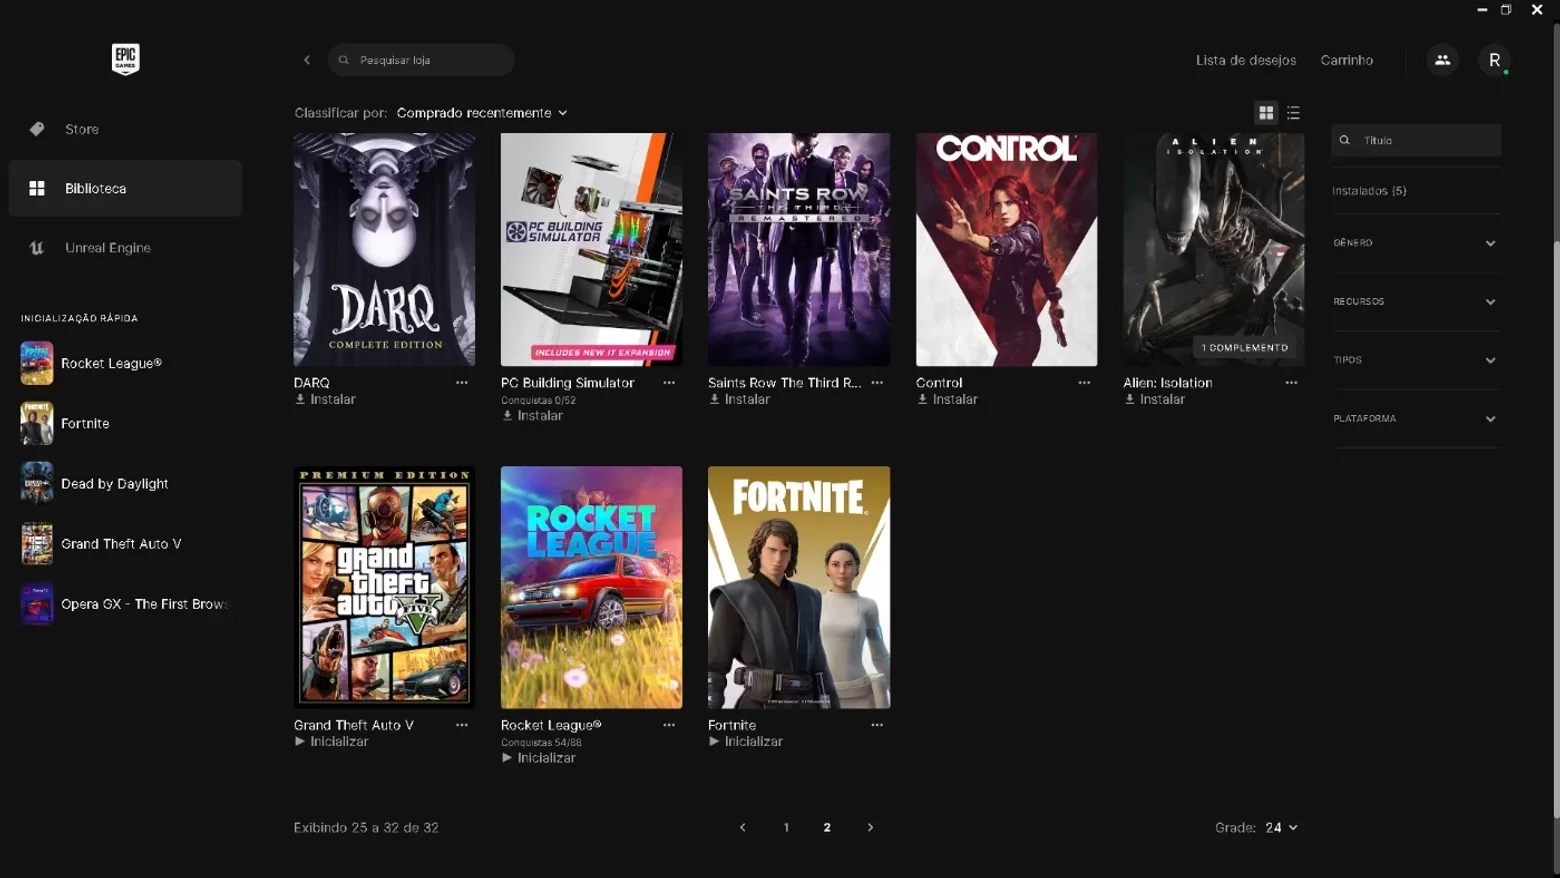The image size is (1560, 878).
Task: Go to page 1
Action: [786, 828]
